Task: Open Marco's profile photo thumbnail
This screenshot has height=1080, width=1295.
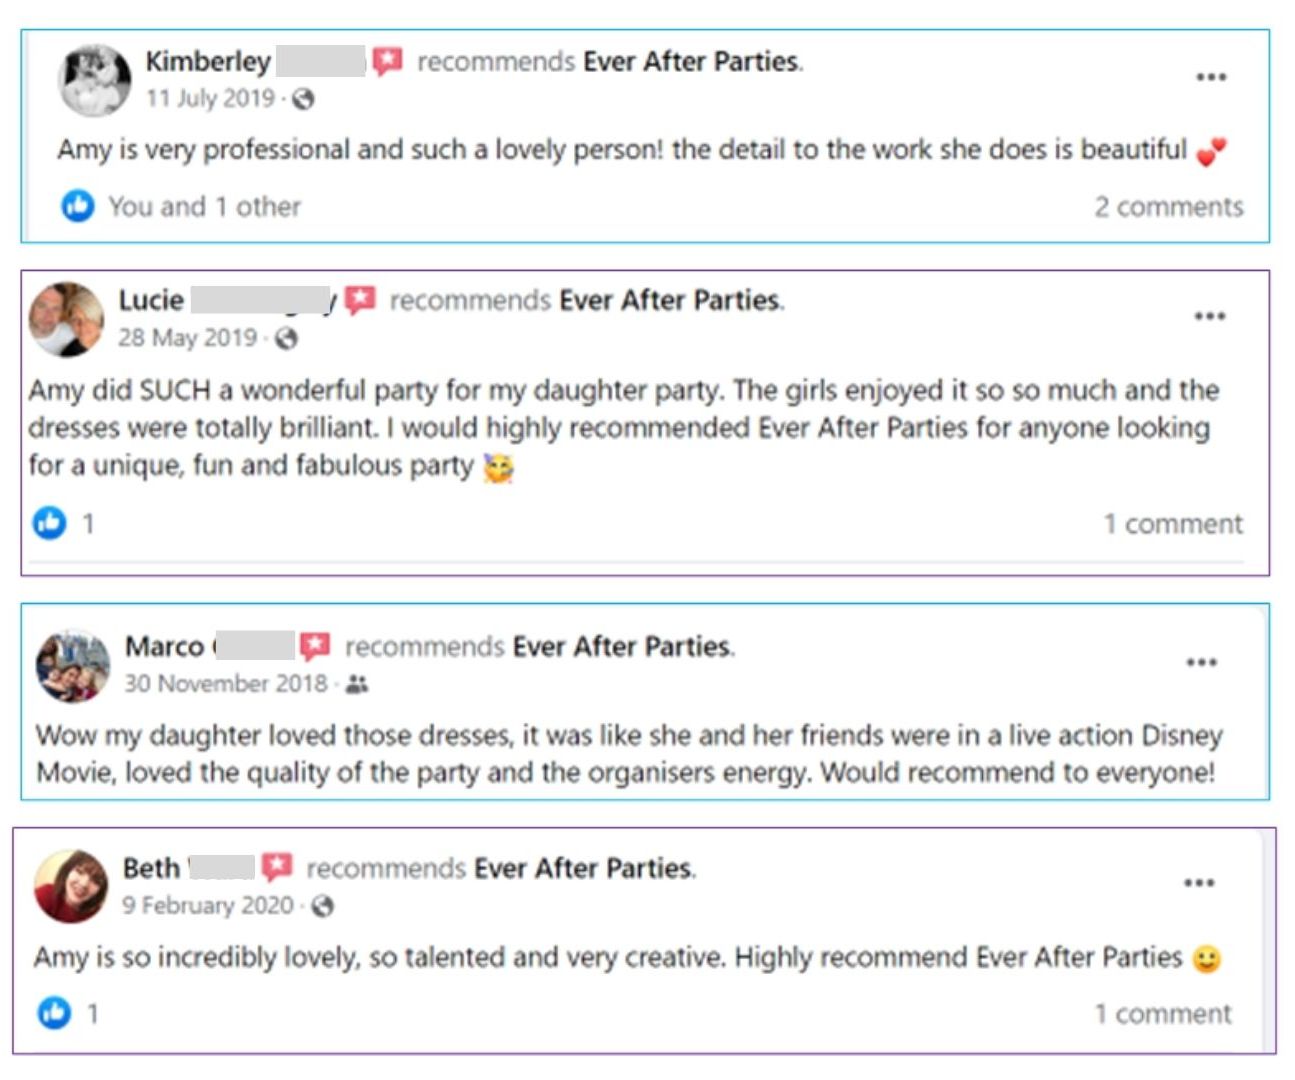Action: click(72, 665)
